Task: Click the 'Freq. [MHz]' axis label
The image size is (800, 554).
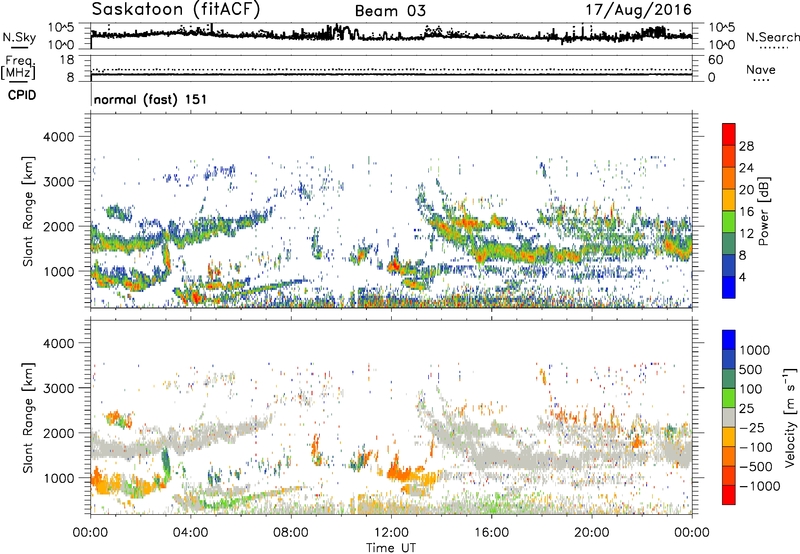Action: (18, 68)
